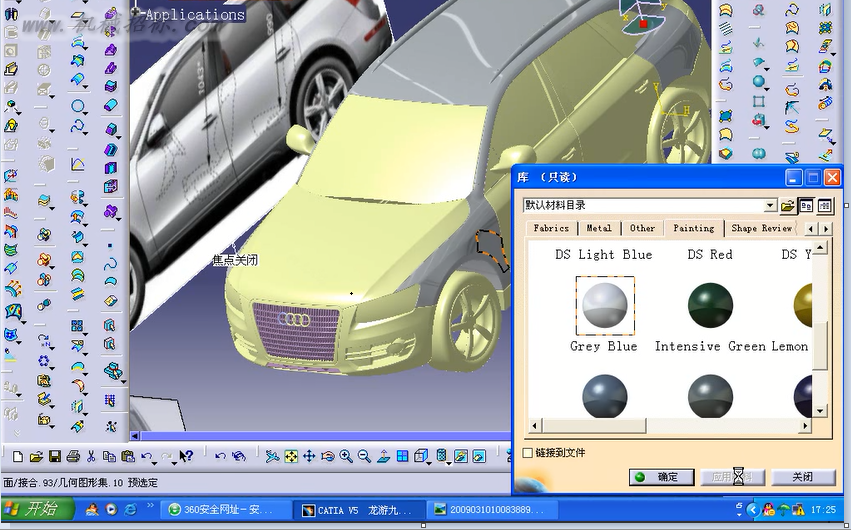Expand the quick view cube dropdown arrow

pos(429,463)
